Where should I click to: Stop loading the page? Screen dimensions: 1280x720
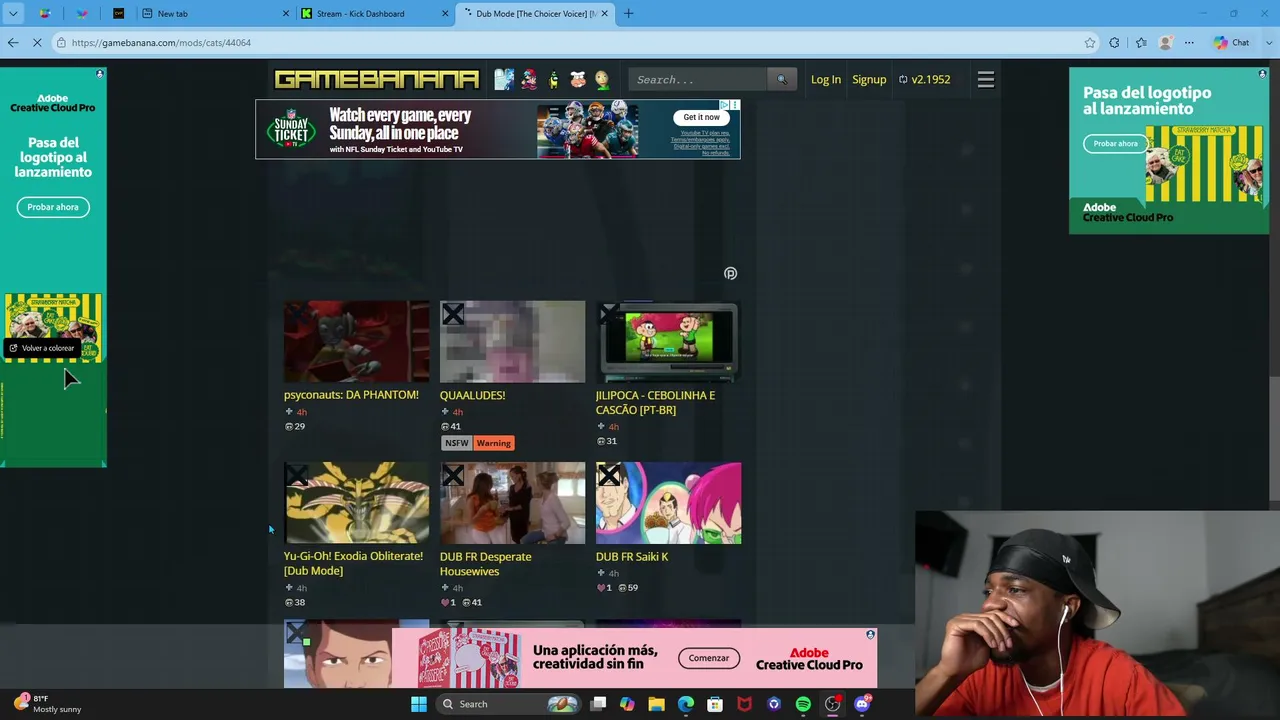coord(37,43)
